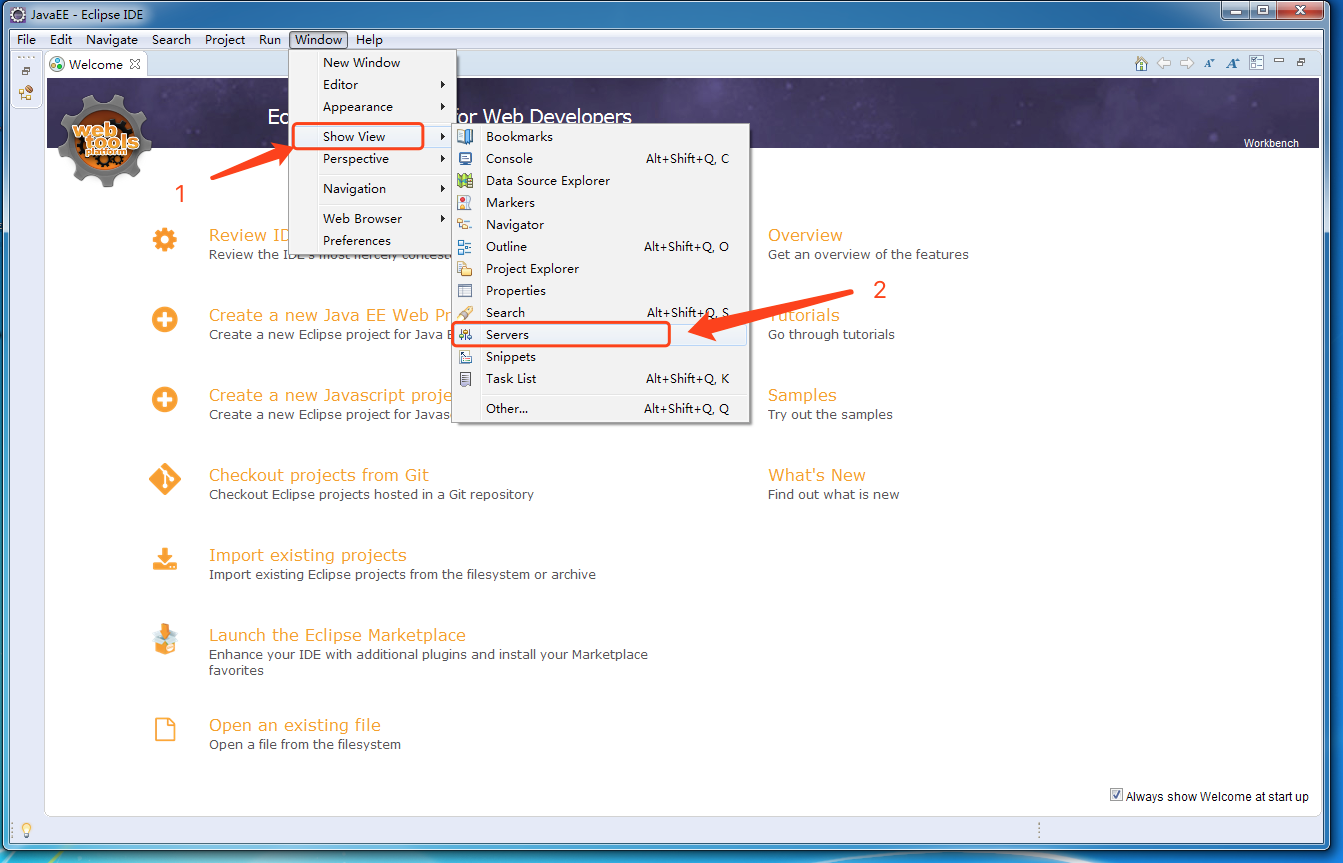
Task: Expand the Appearance submenu arrow
Action: 443,107
